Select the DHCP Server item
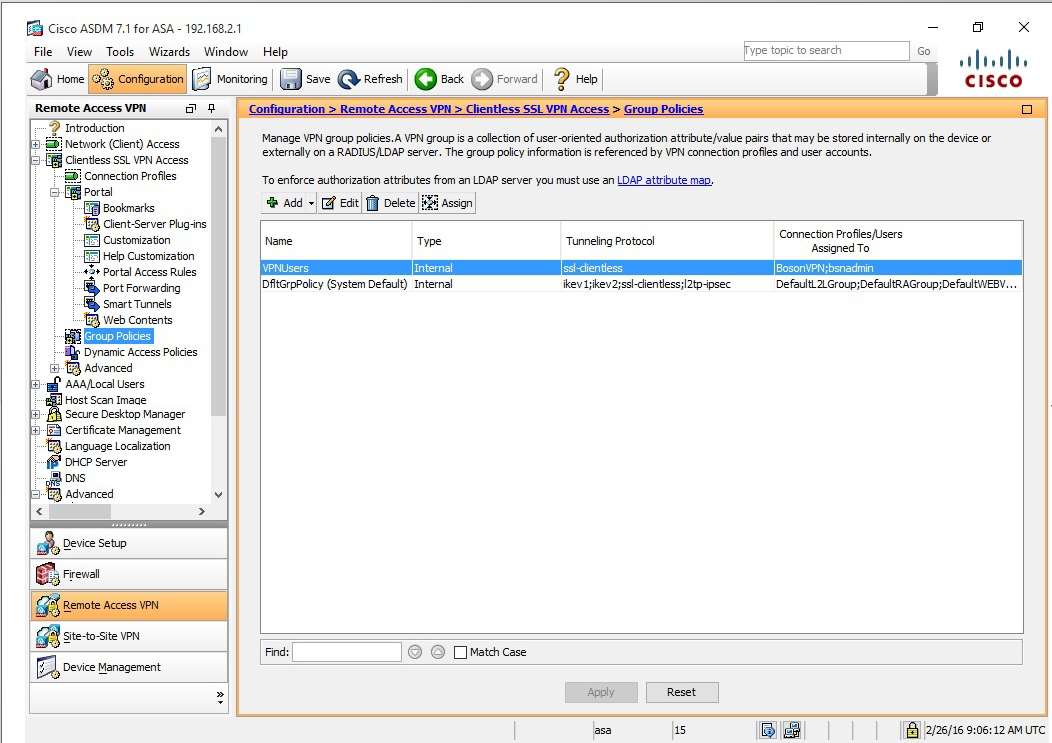 pyautogui.click(x=96, y=462)
